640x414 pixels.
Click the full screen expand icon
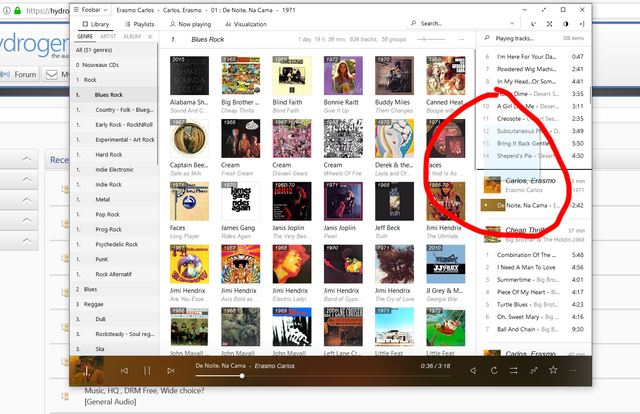point(549,24)
